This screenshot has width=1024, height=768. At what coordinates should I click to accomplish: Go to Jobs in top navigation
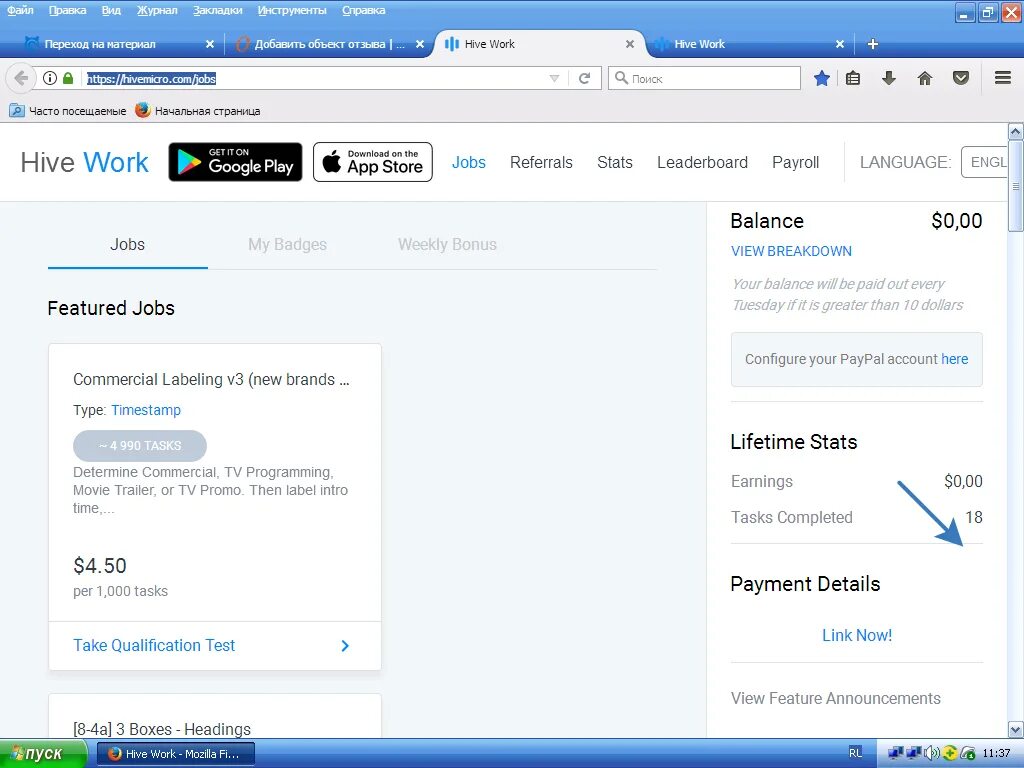469,162
